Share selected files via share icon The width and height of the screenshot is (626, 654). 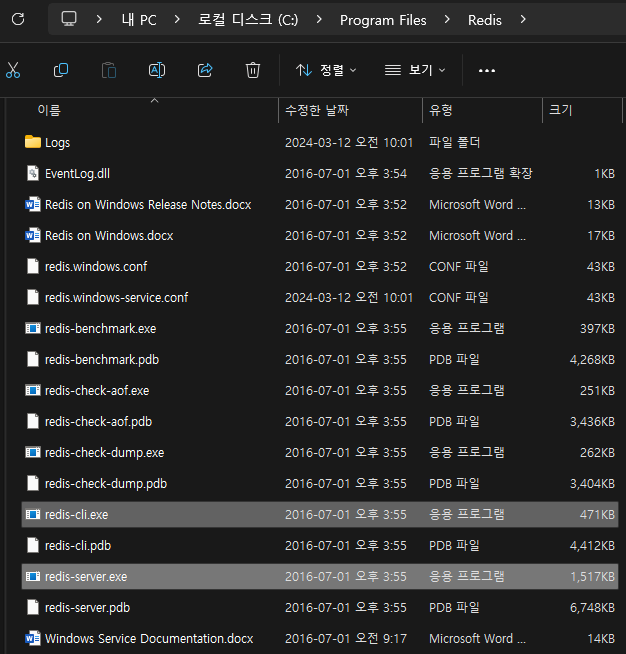(205, 70)
